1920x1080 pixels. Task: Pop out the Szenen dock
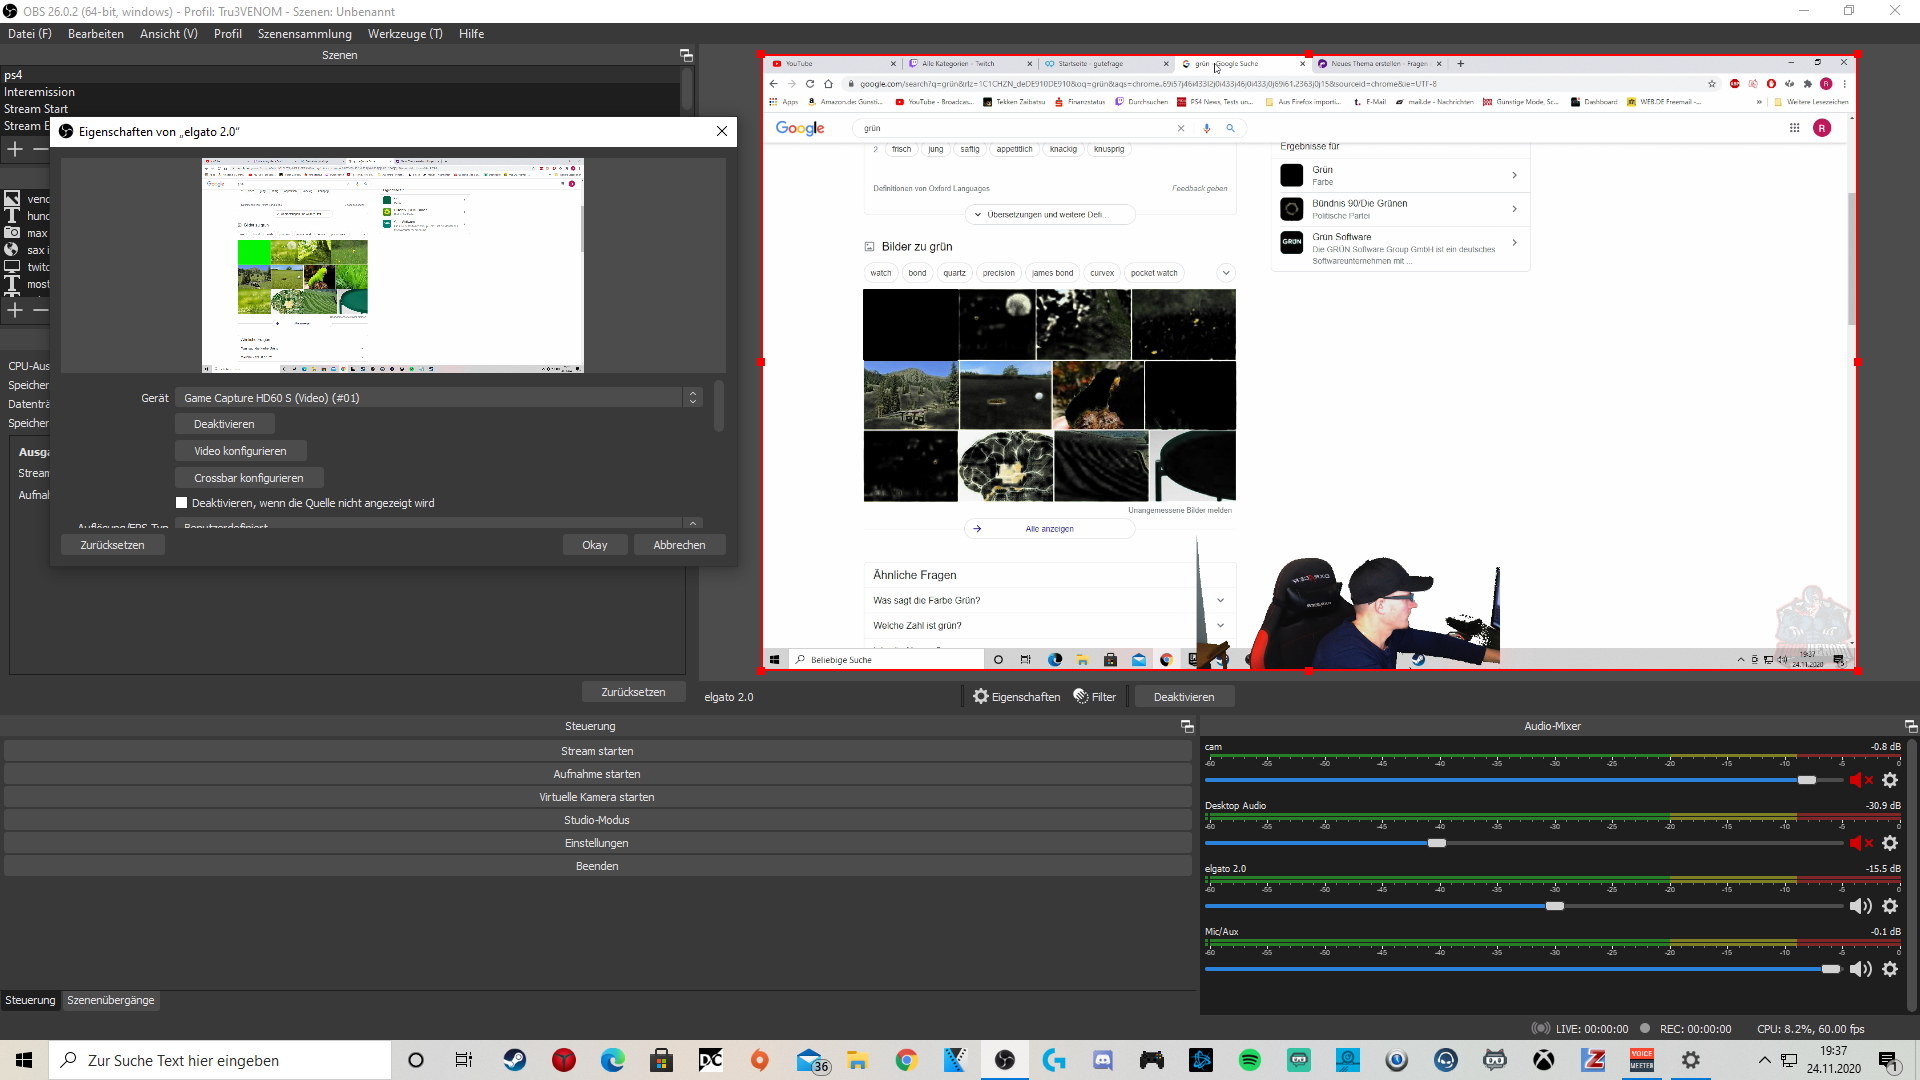coord(686,56)
